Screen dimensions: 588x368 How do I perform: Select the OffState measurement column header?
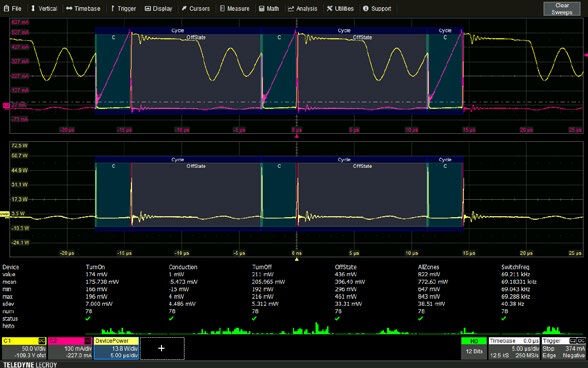click(346, 267)
